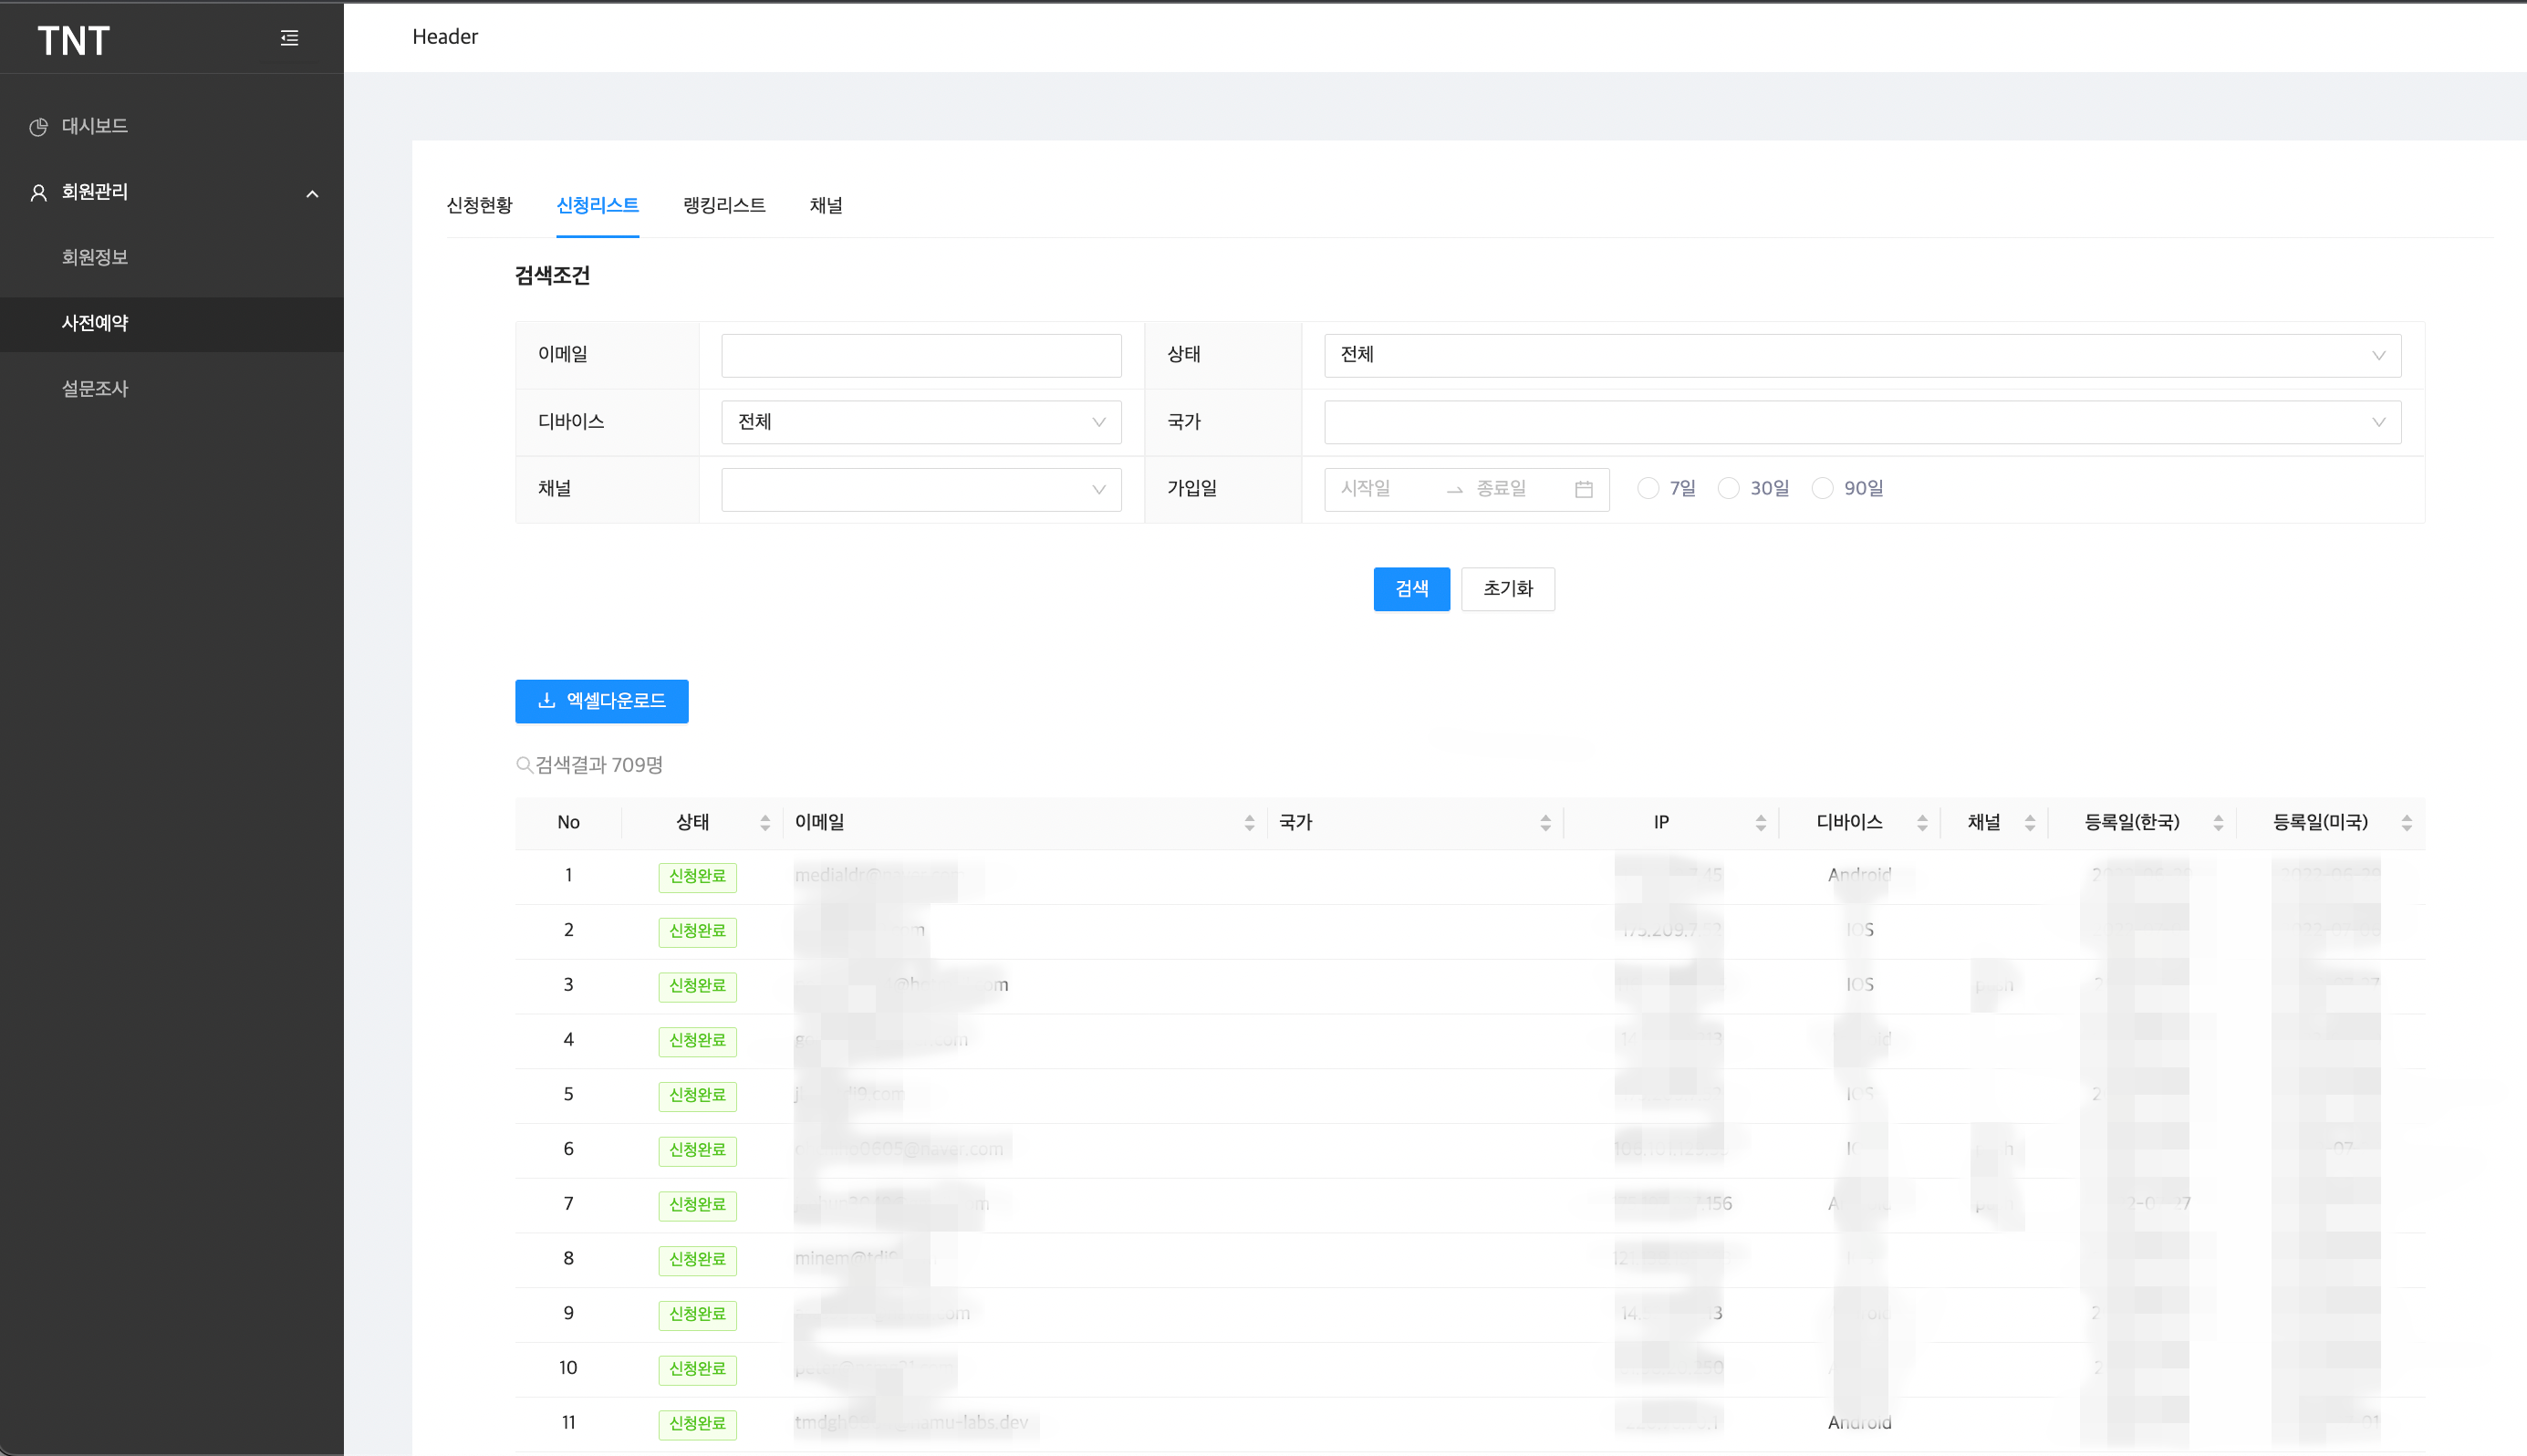Sort the 이메일 column with its sort icon
The image size is (2527, 1456).
pyautogui.click(x=1250, y=822)
